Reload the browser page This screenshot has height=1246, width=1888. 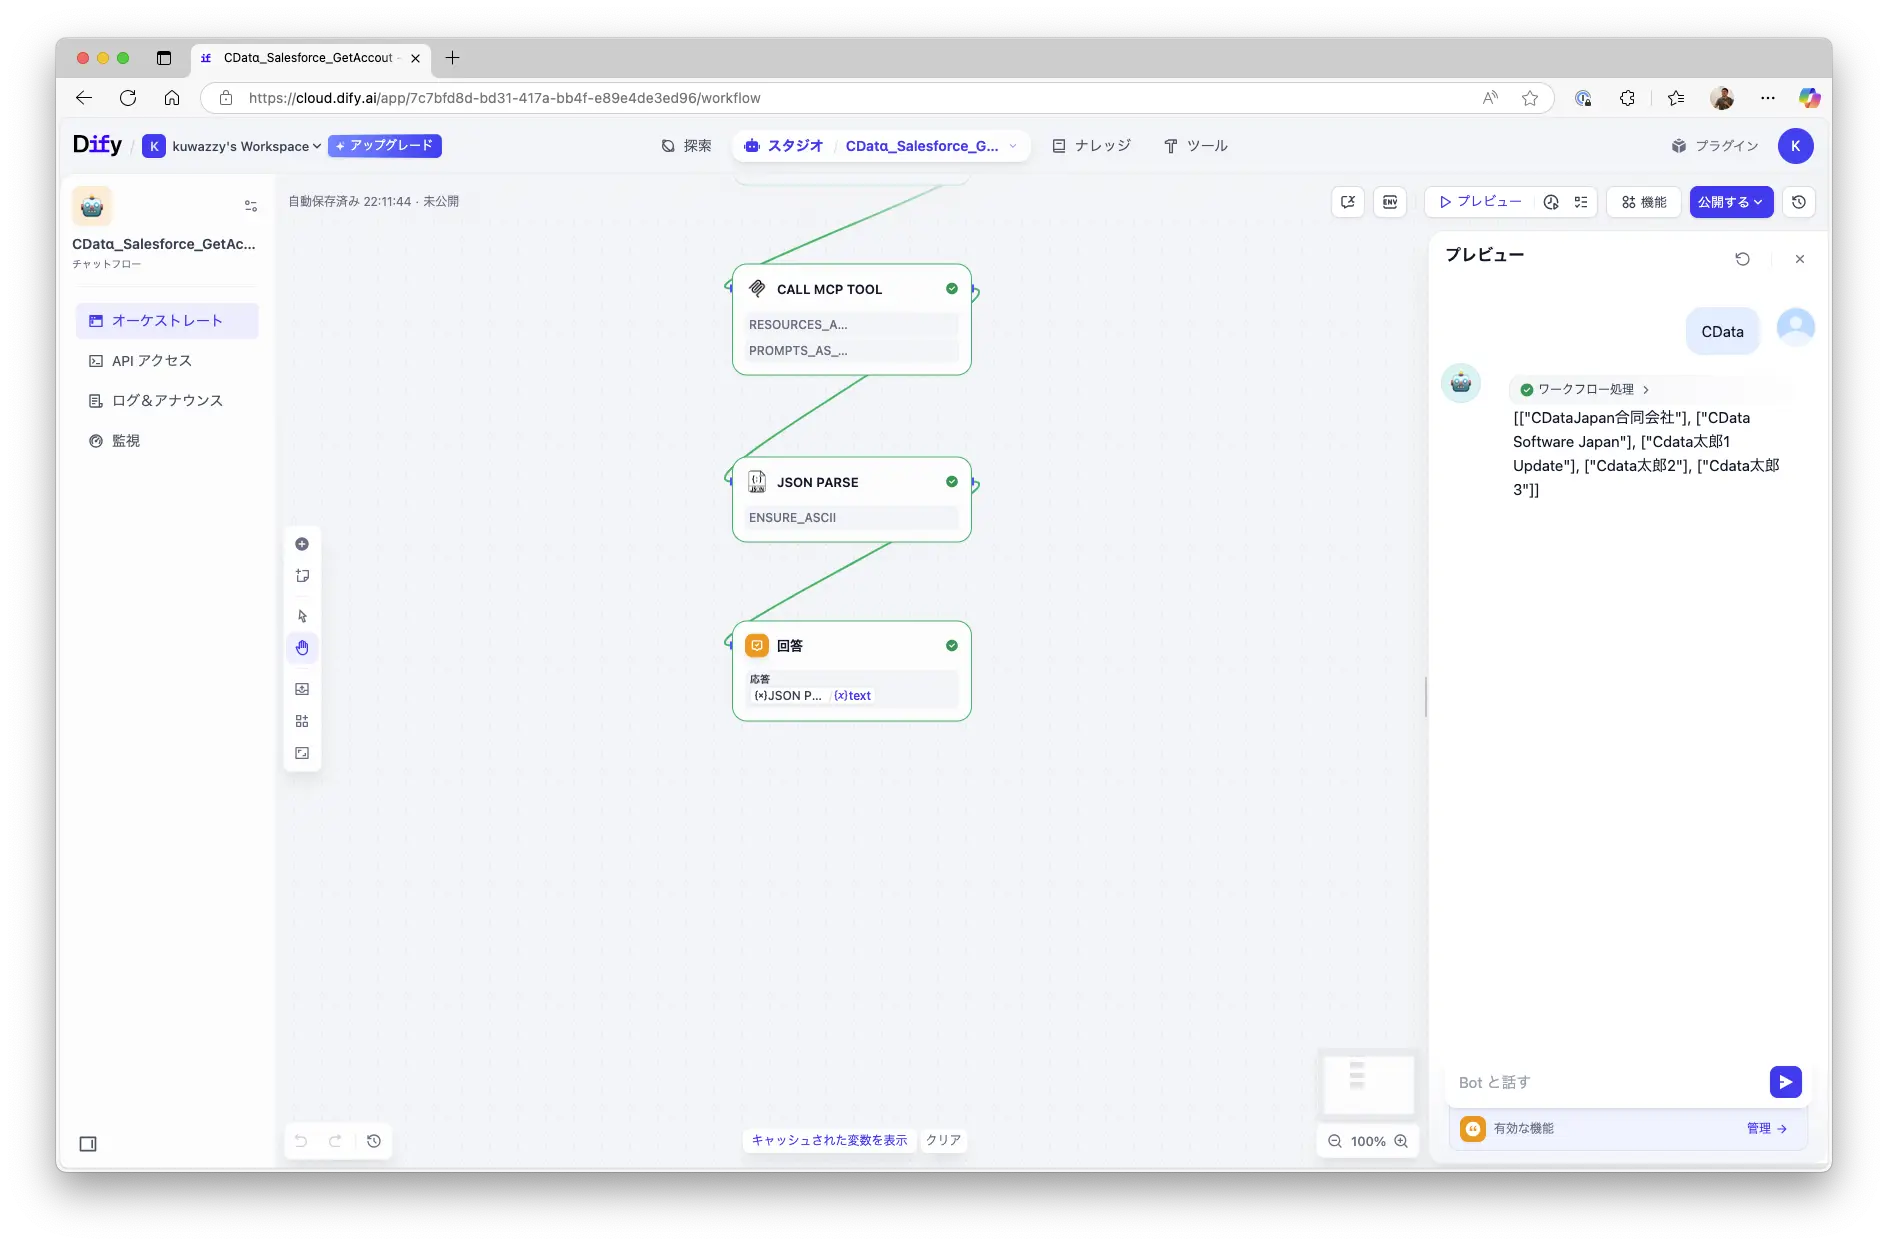(128, 98)
